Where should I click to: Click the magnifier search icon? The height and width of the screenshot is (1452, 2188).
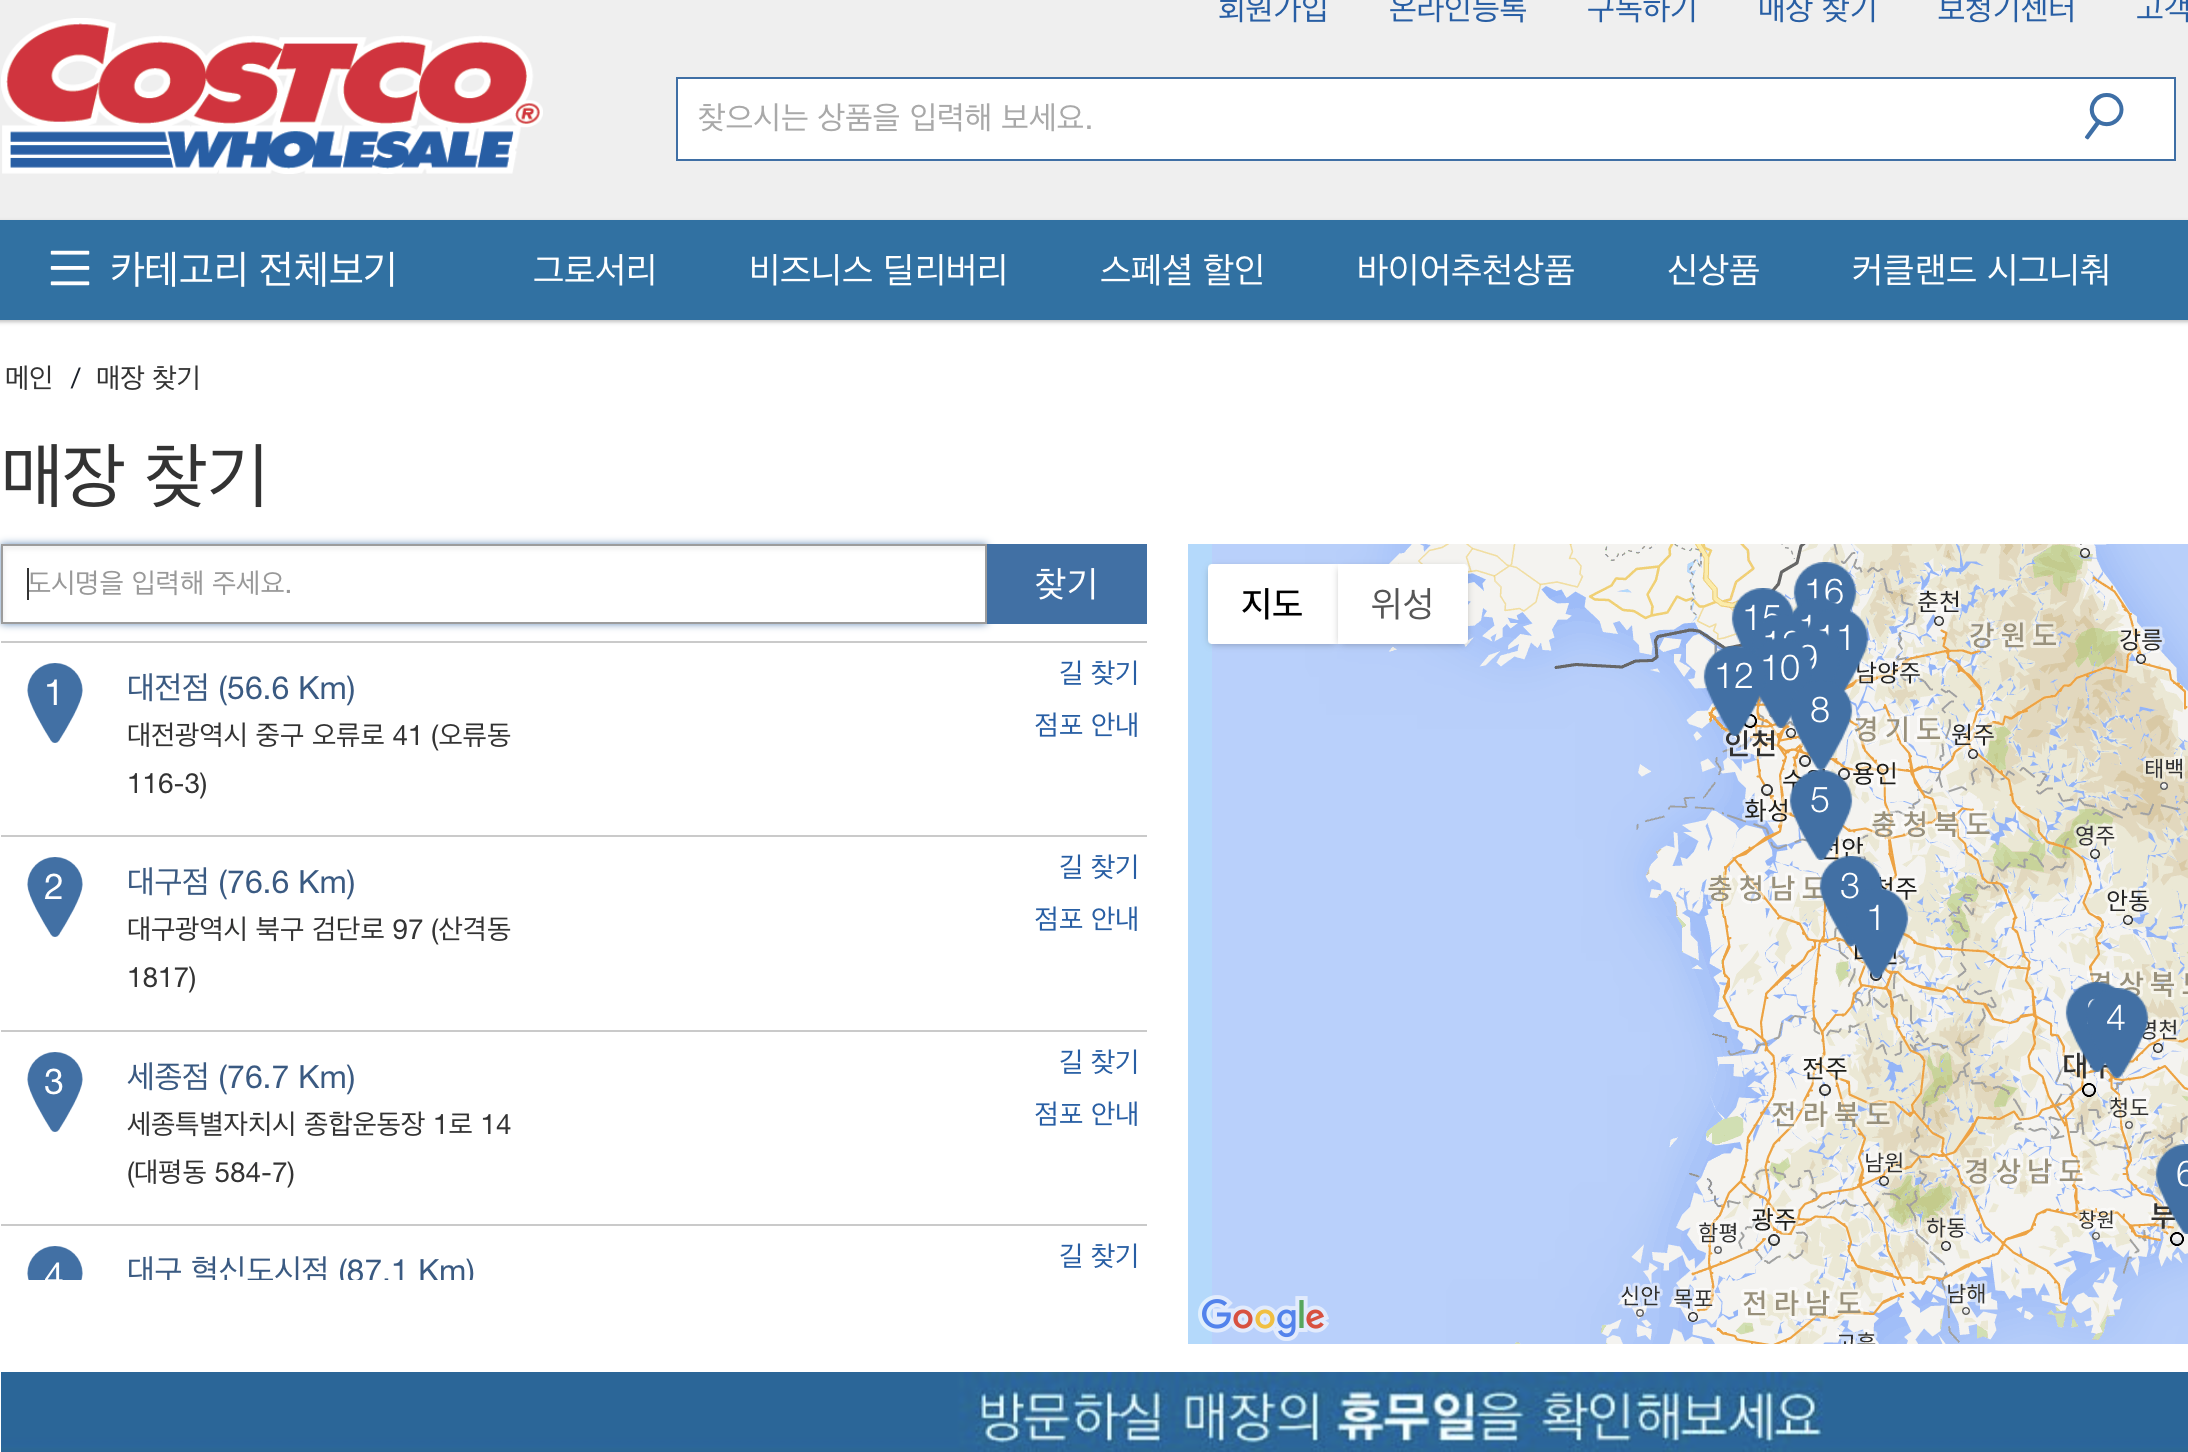click(x=2104, y=117)
